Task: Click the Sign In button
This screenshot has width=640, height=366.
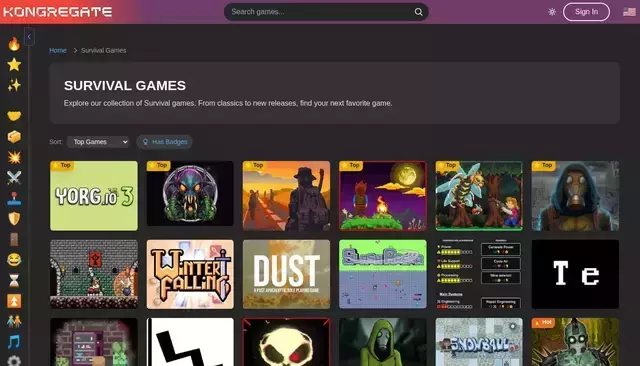Action: tap(586, 12)
